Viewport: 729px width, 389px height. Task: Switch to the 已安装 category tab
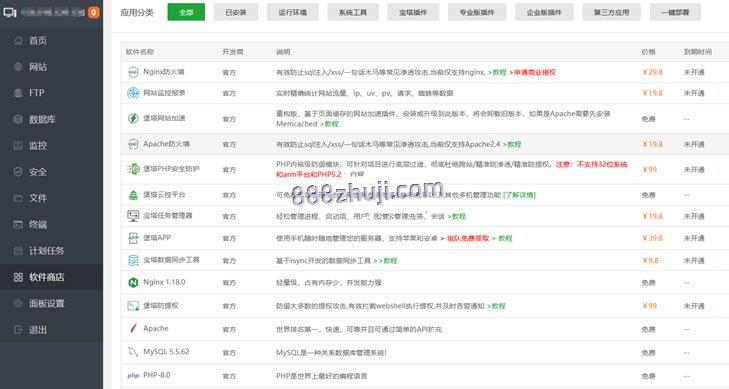pyautogui.click(x=236, y=13)
